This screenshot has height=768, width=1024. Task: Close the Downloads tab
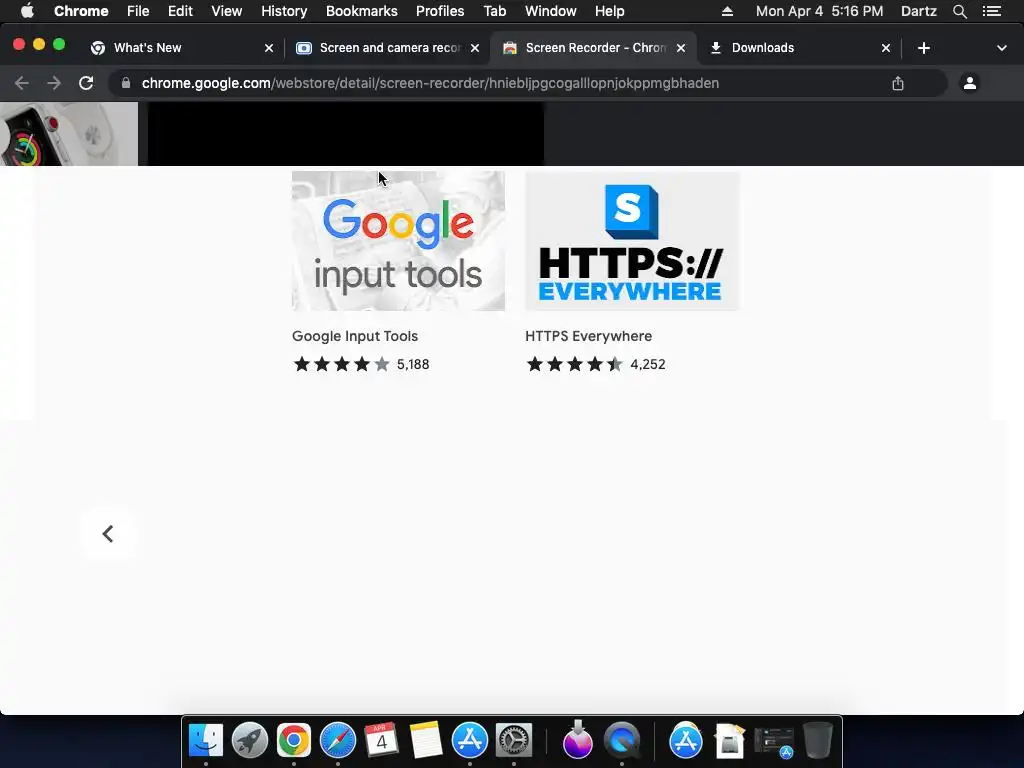click(886, 48)
